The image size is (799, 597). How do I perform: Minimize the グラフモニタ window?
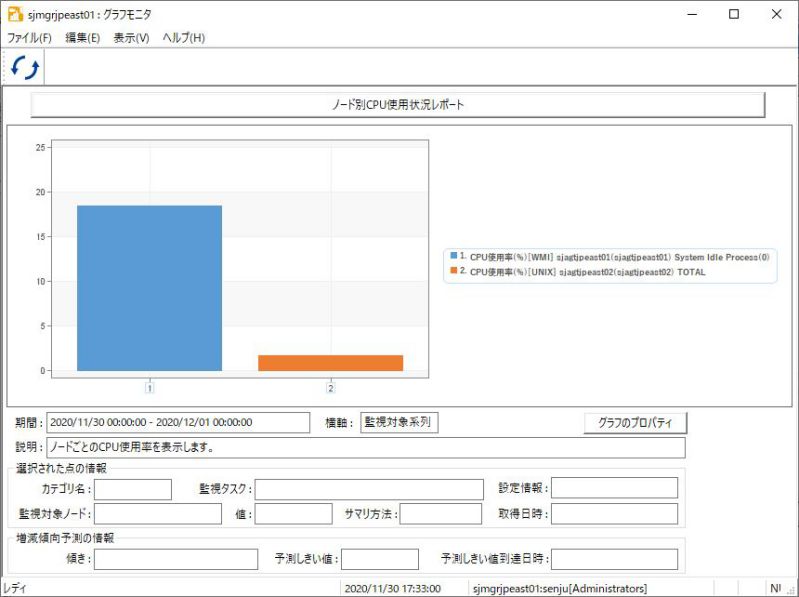click(692, 14)
